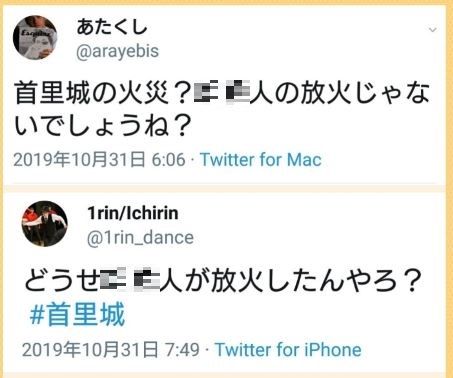Click the blurred word in first tweet
The width and height of the screenshot is (453, 378).
click(222, 93)
